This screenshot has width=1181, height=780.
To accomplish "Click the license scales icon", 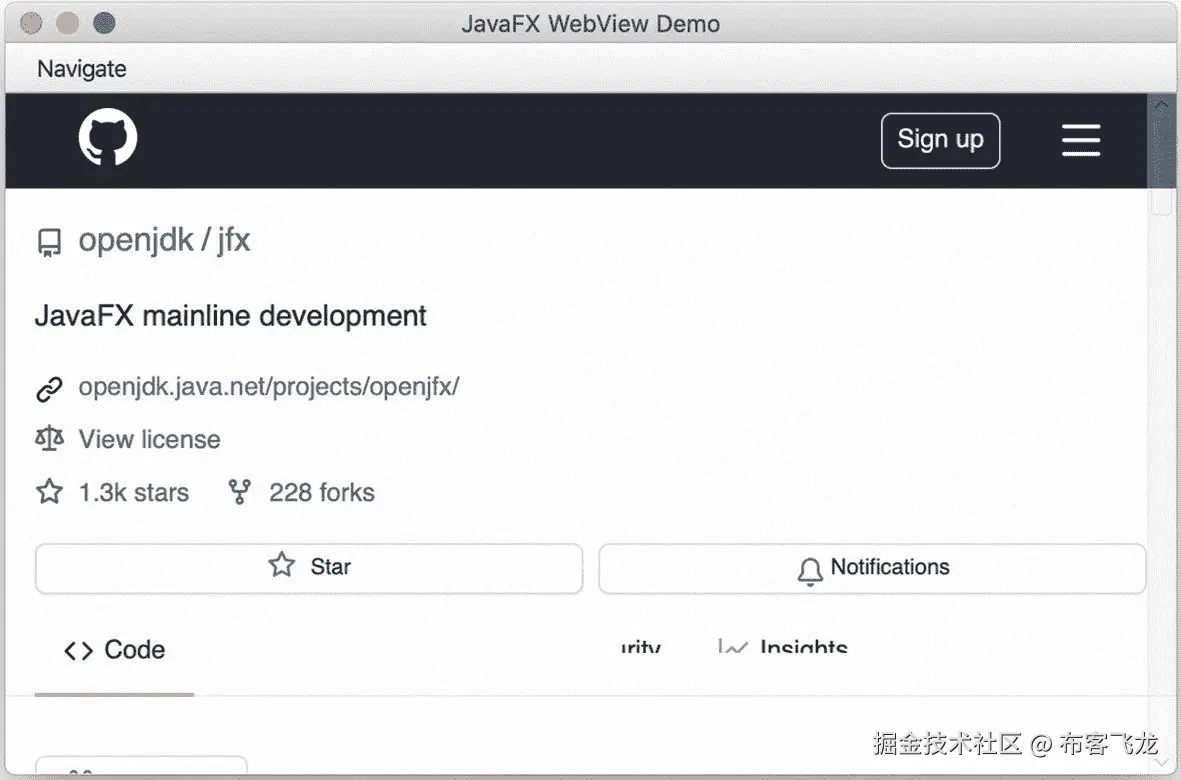I will [50, 438].
